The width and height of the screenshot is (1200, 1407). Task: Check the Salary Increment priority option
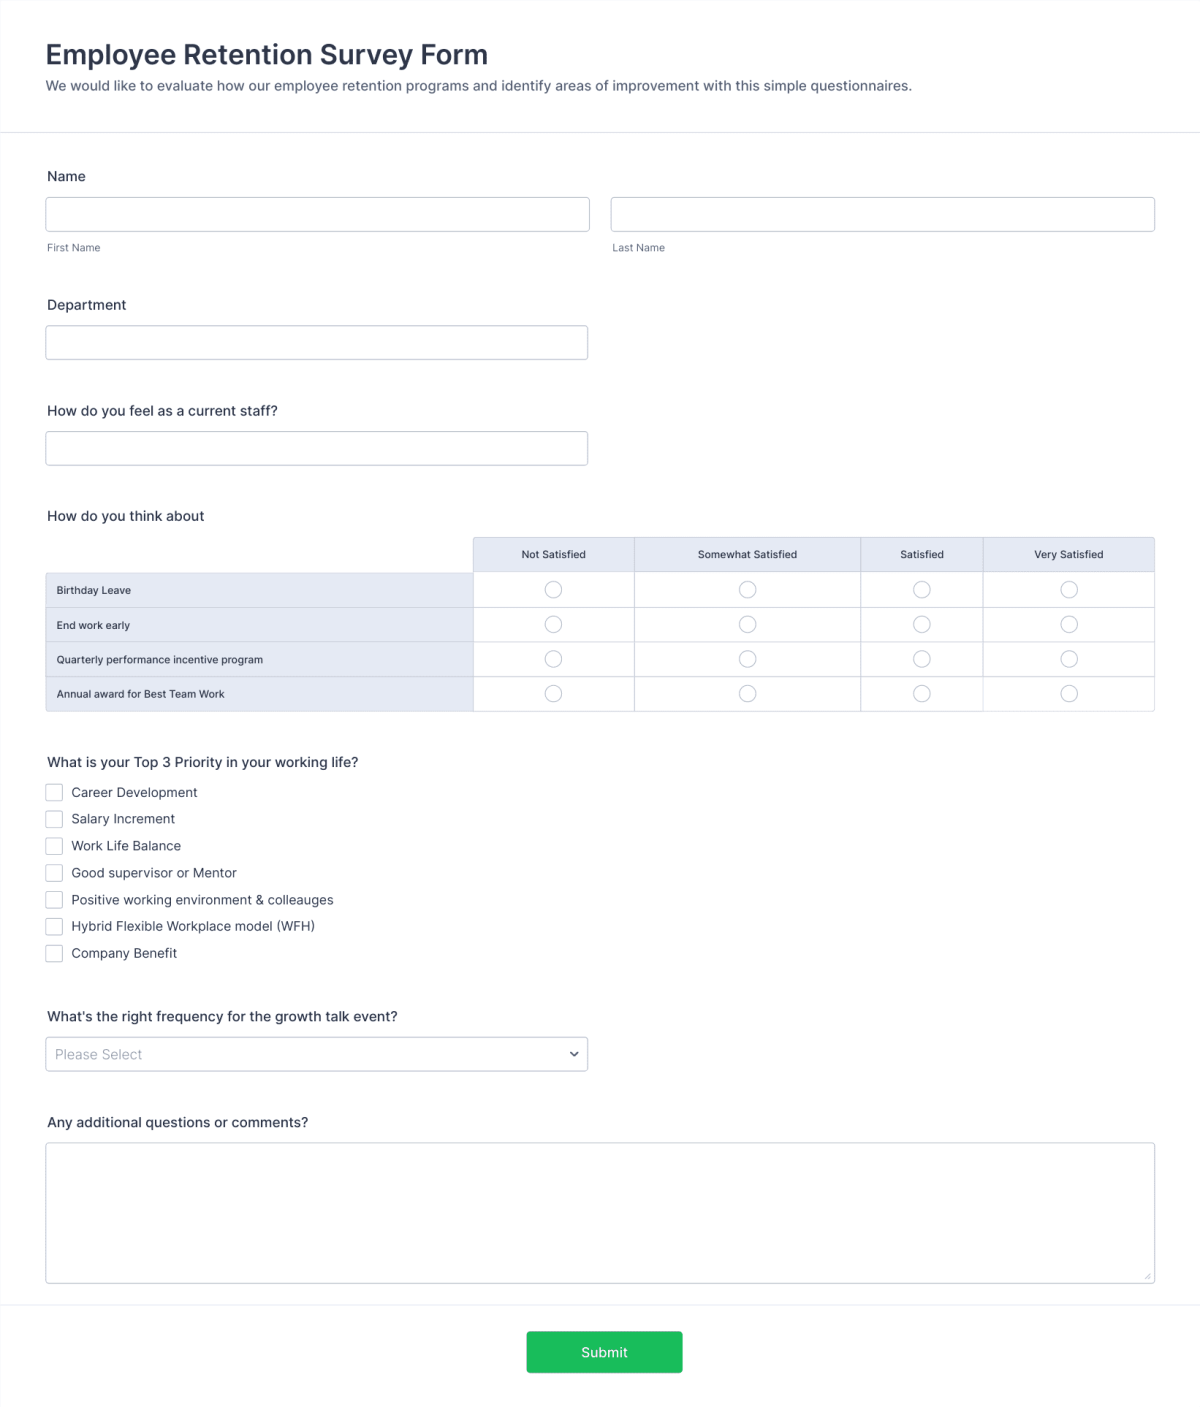coord(54,819)
